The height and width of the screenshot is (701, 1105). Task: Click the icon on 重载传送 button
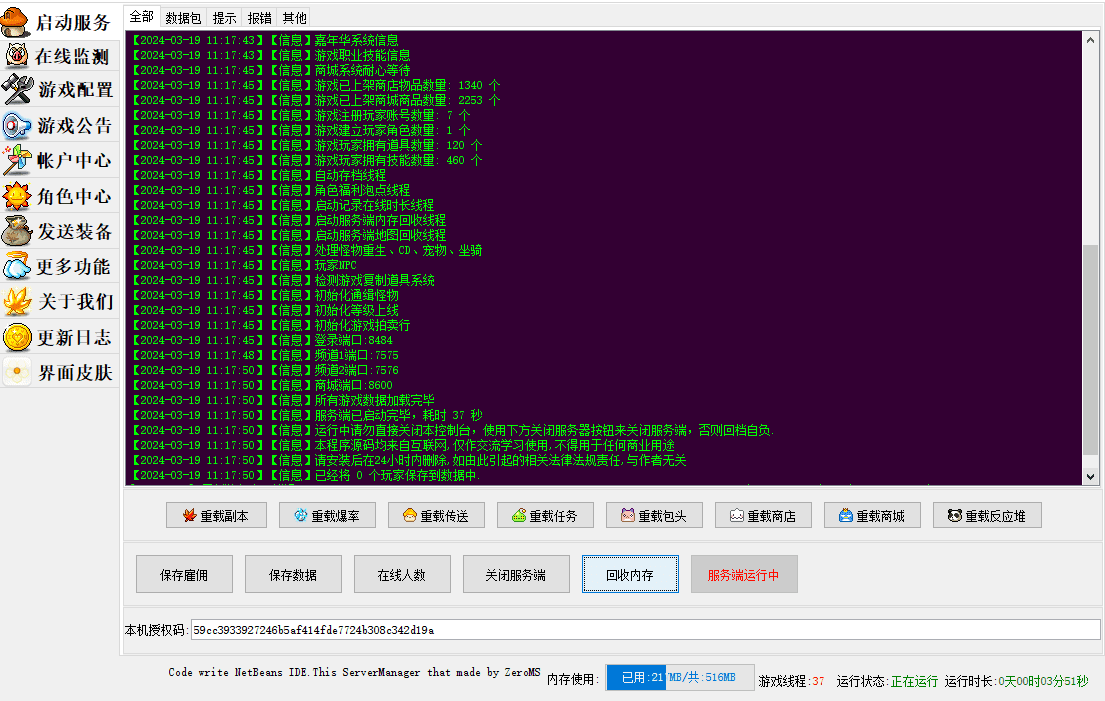pyautogui.click(x=409, y=516)
